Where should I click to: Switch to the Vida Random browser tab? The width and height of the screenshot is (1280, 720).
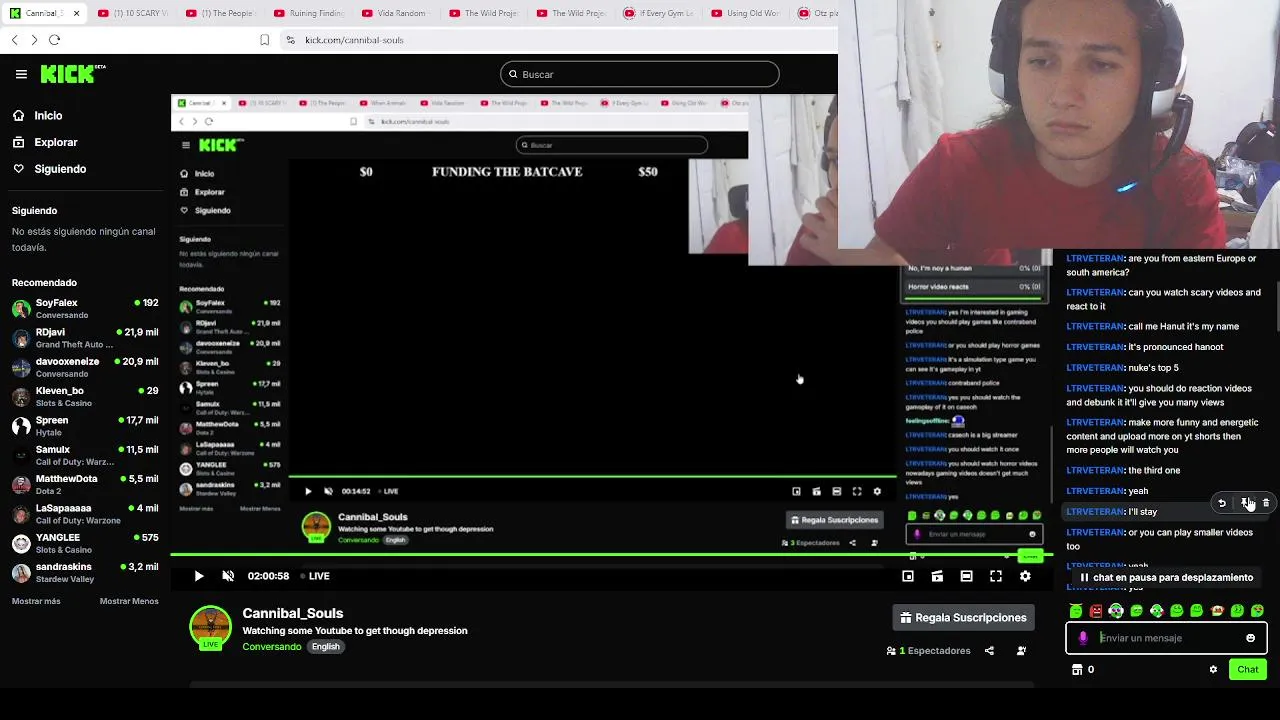tap(394, 13)
